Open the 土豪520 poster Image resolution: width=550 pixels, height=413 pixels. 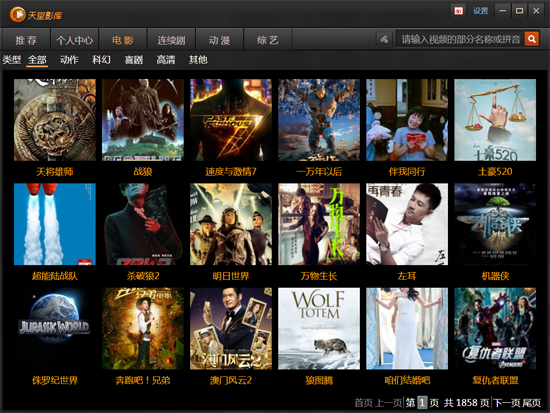point(495,120)
